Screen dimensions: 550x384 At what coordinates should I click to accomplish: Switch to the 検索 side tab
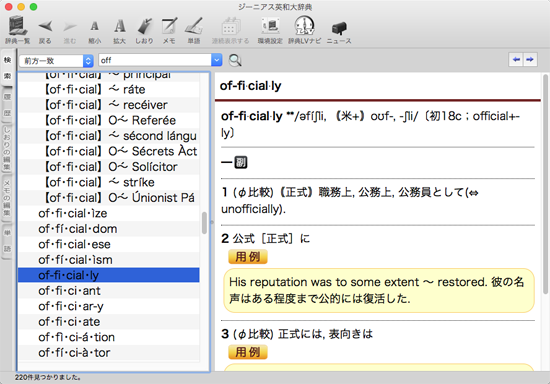coord(7,68)
